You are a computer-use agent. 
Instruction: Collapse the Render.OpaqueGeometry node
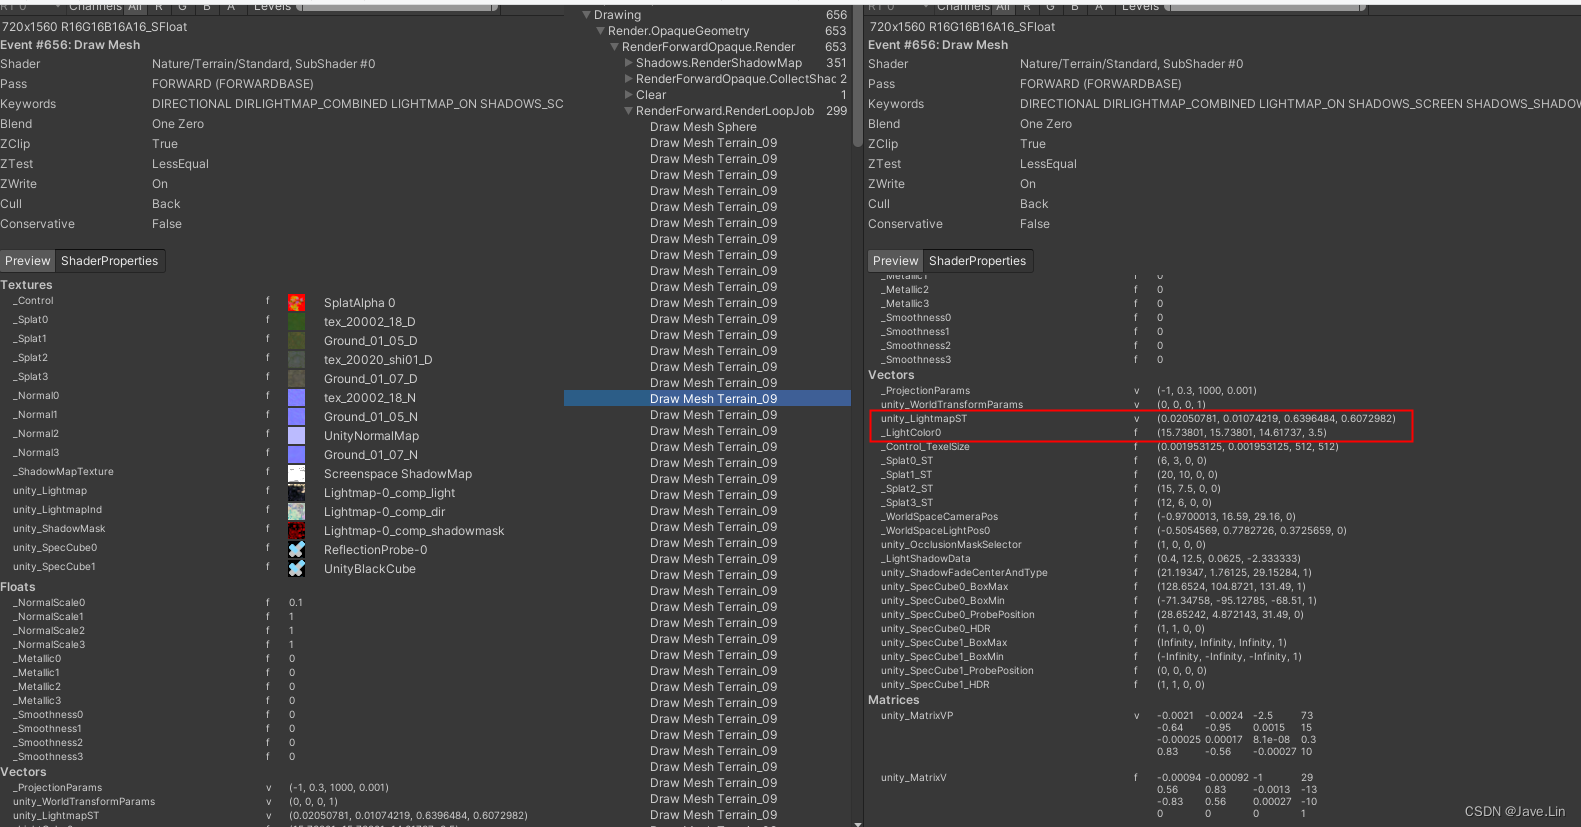[x=601, y=31]
